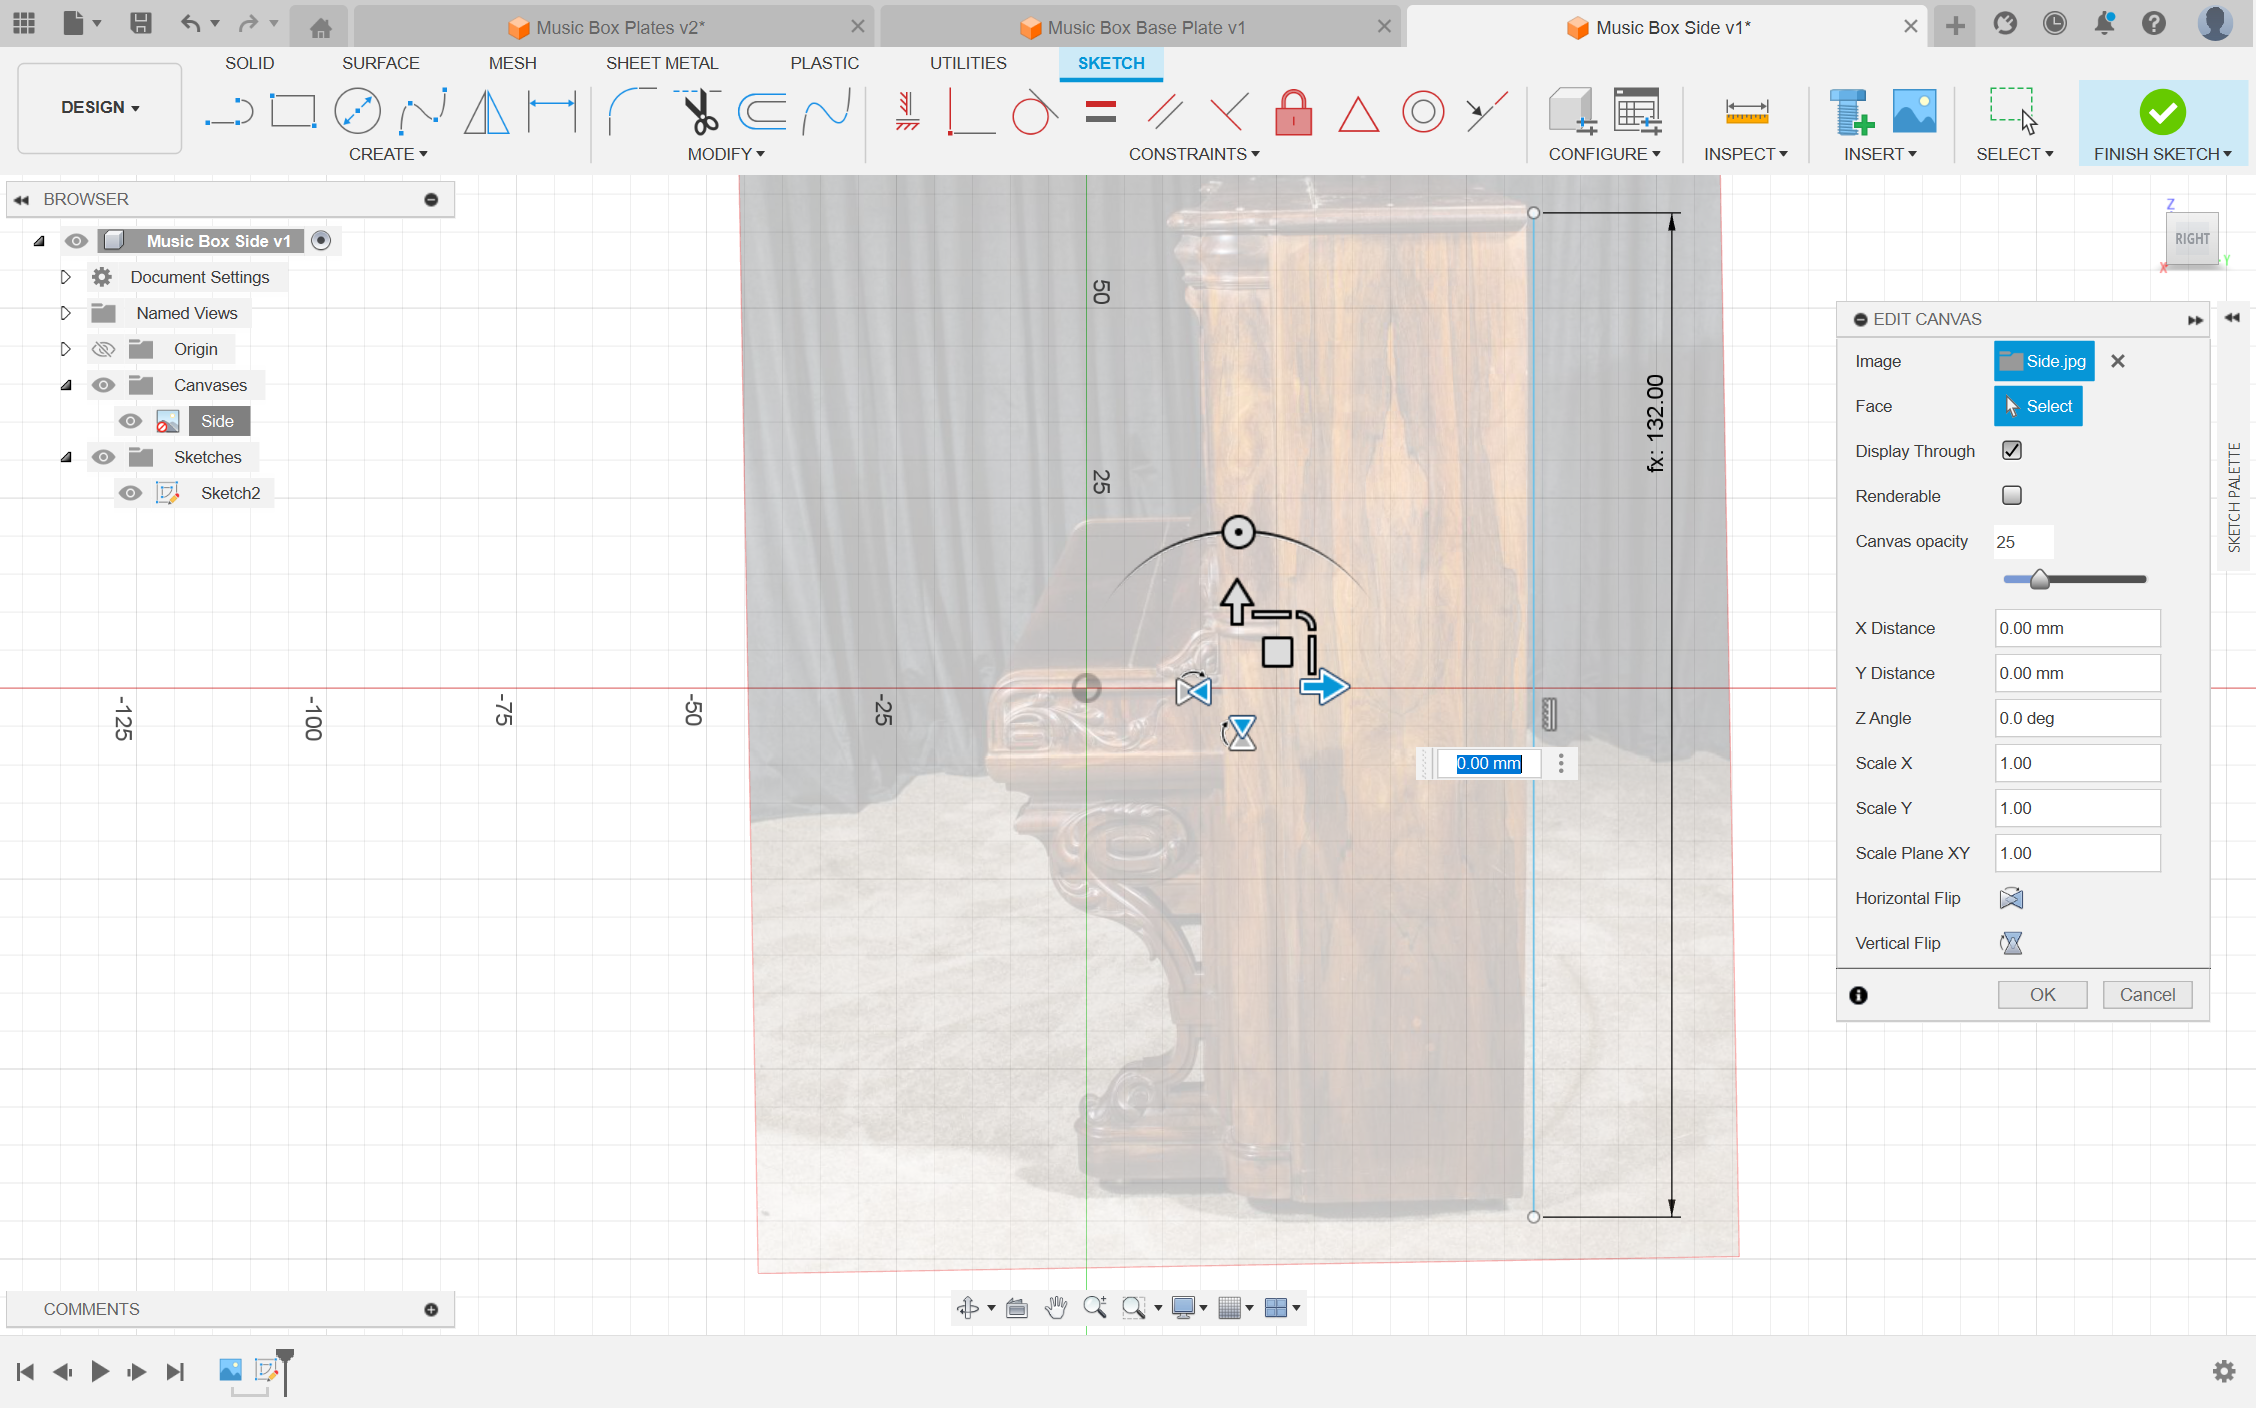Screen dimensions: 2256x1408
Task: Toggle Display Through checkbox on
Action: (2011, 449)
